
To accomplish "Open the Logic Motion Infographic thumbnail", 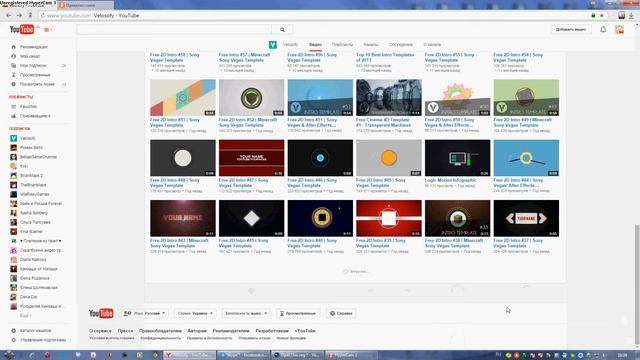I will [458, 158].
